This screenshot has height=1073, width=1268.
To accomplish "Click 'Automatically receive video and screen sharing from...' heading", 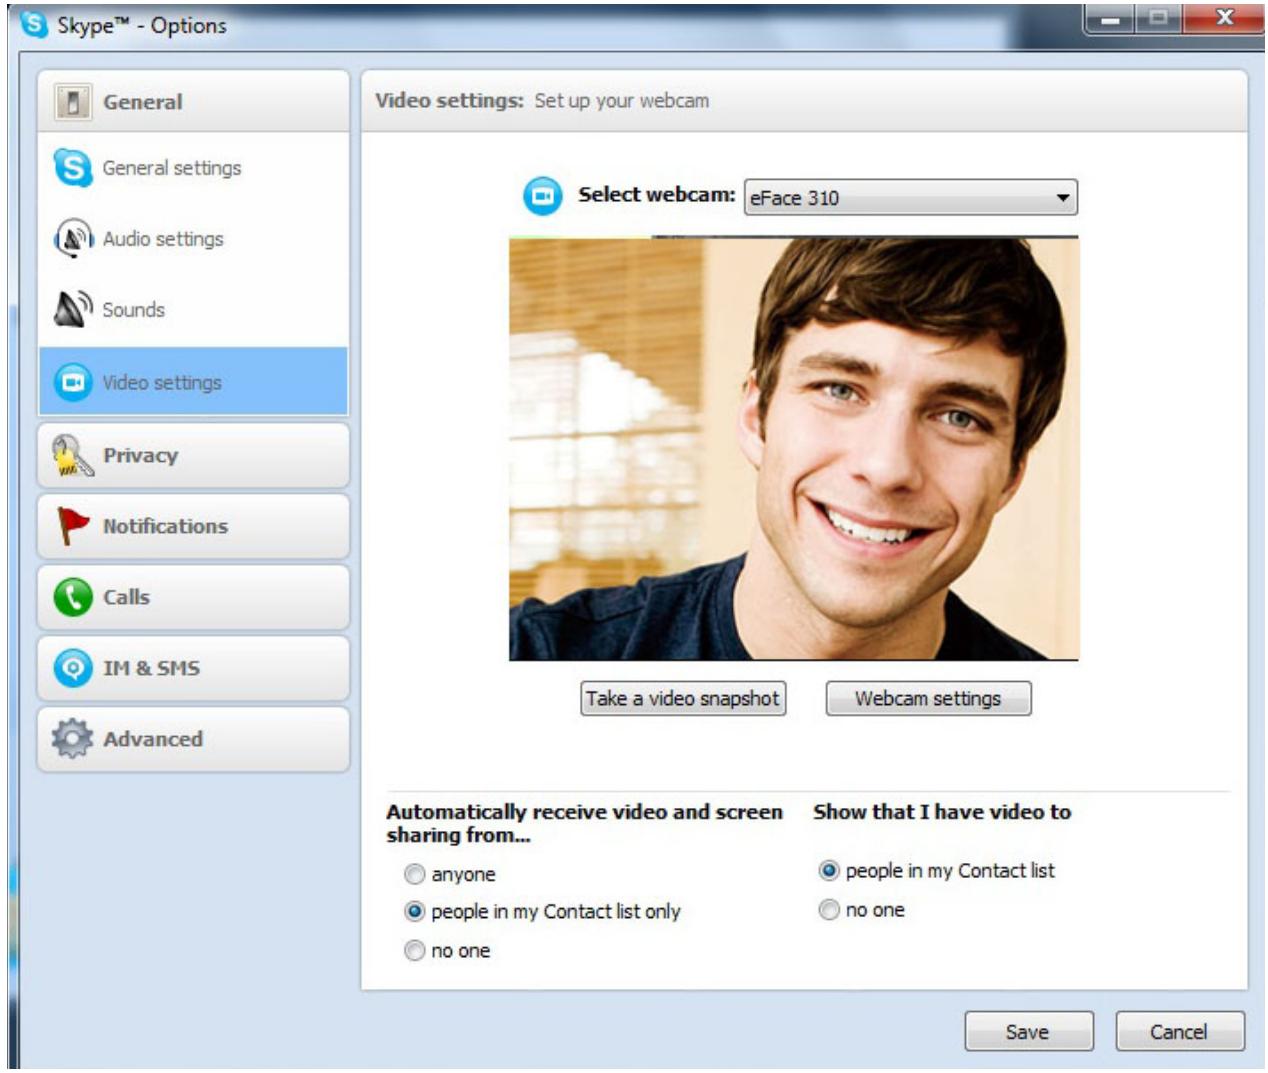I will click(x=584, y=823).
